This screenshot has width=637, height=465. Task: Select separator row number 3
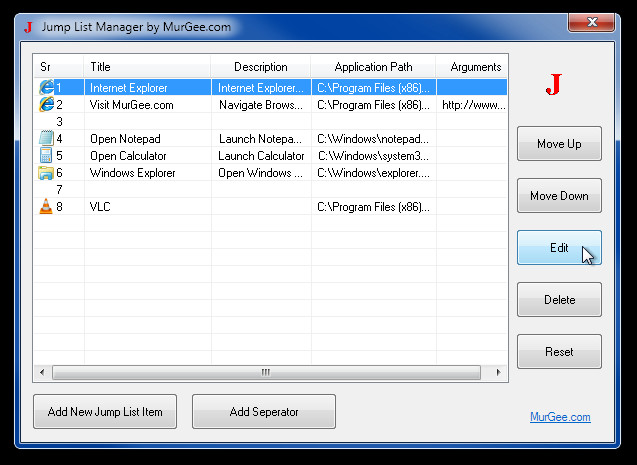click(271, 121)
